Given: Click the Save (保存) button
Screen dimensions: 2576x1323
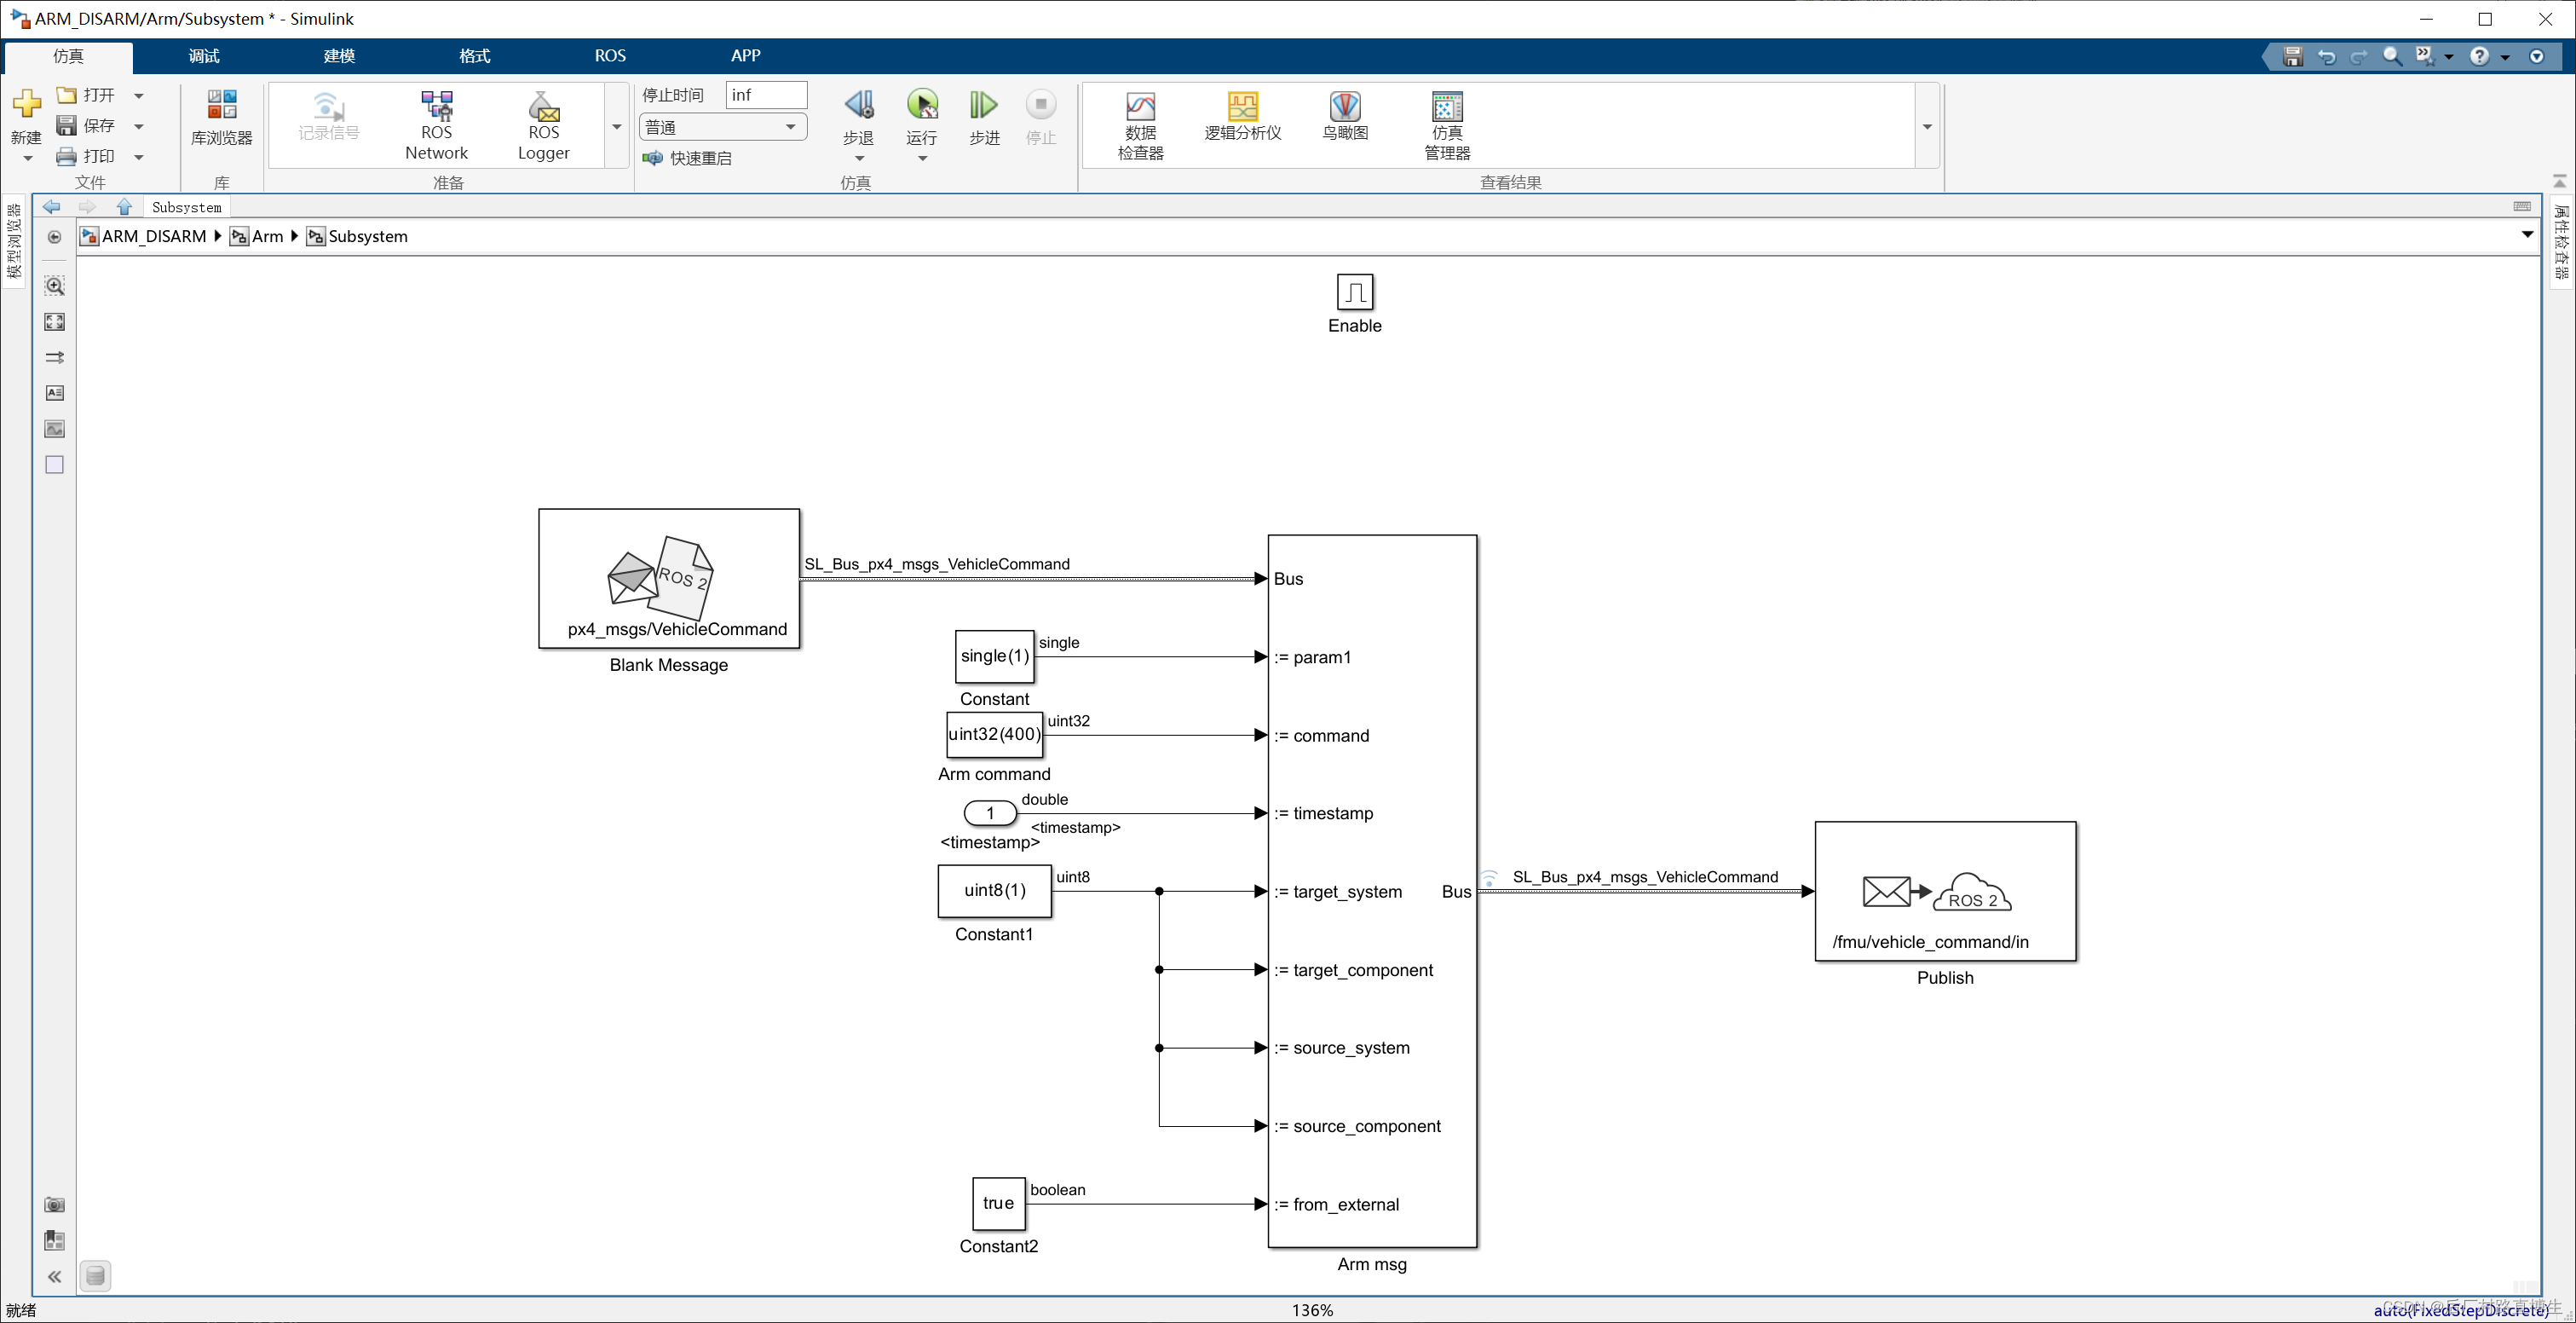Looking at the screenshot, I should point(86,126).
